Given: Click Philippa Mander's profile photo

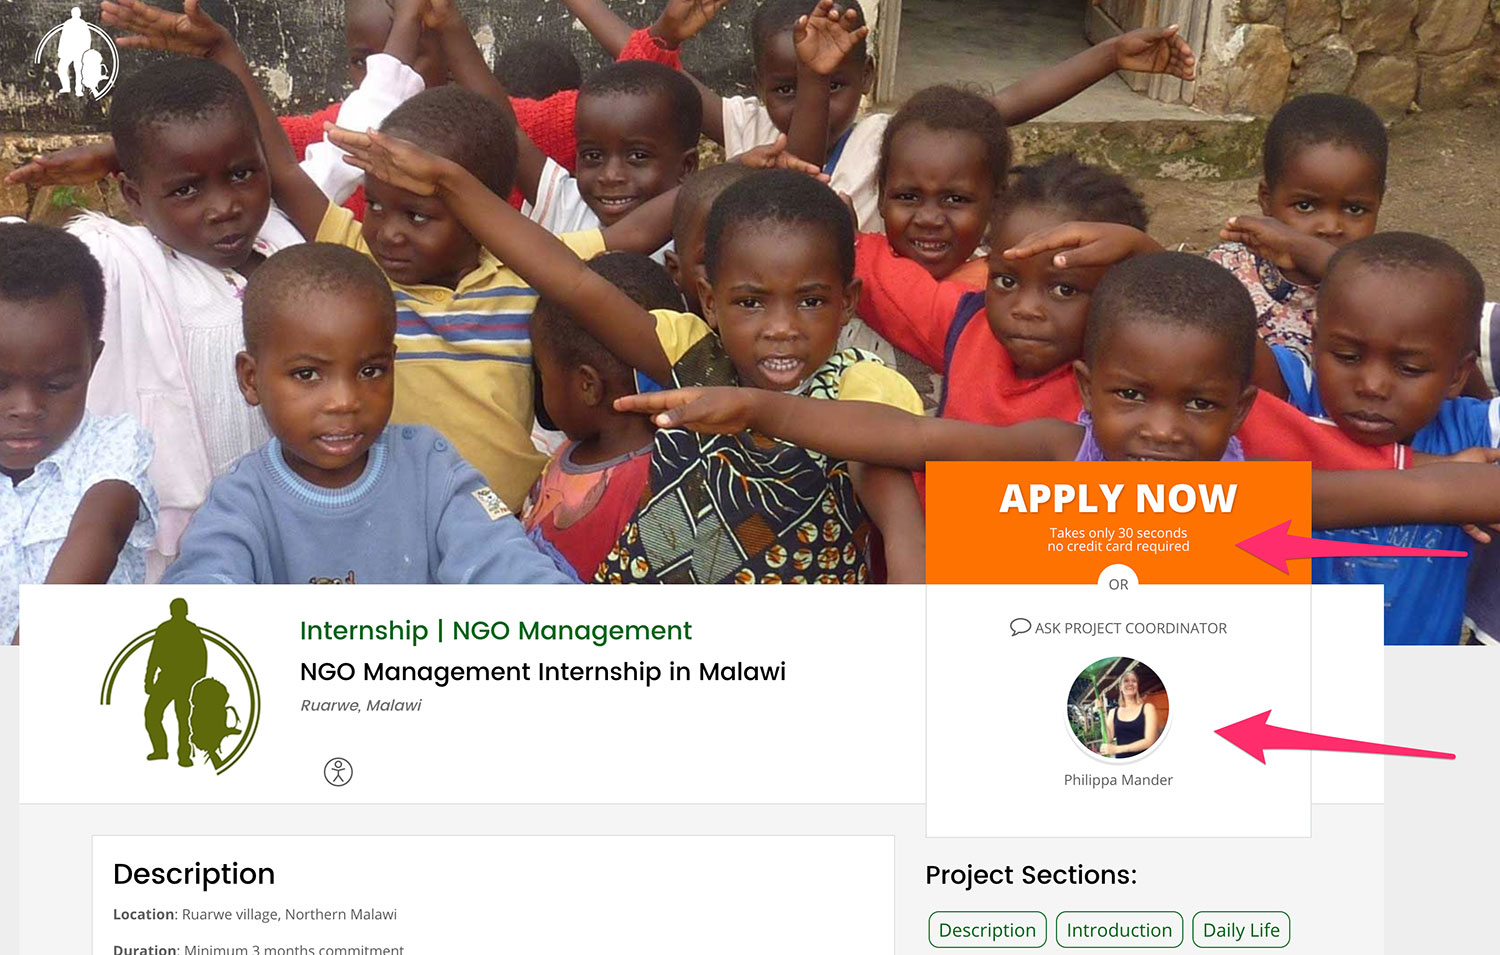Looking at the screenshot, I should click(x=1118, y=708).
